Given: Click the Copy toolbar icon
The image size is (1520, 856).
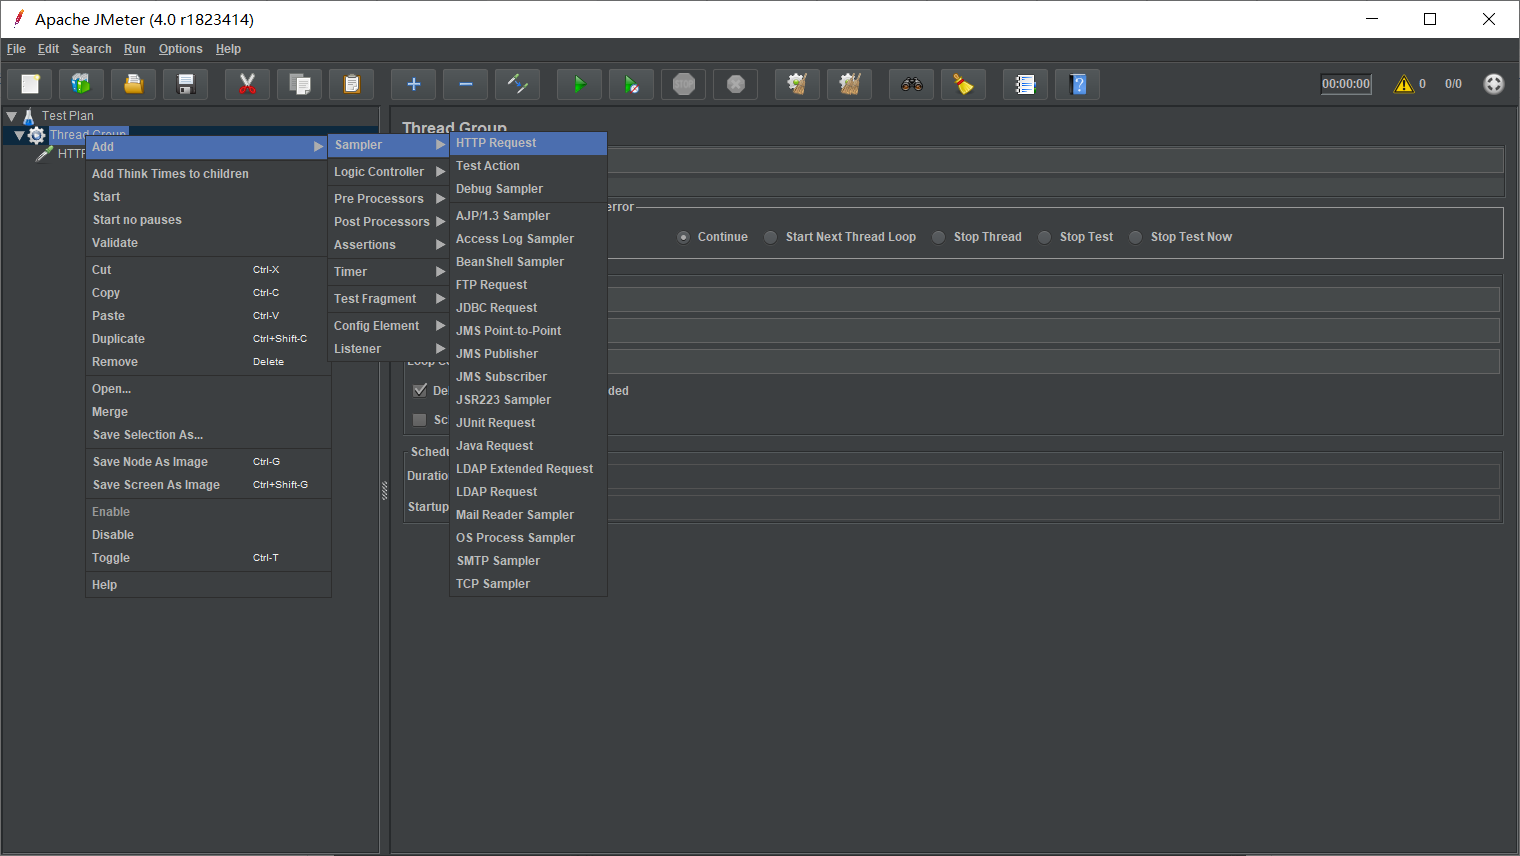Looking at the screenshot, I should click(299, 85).
